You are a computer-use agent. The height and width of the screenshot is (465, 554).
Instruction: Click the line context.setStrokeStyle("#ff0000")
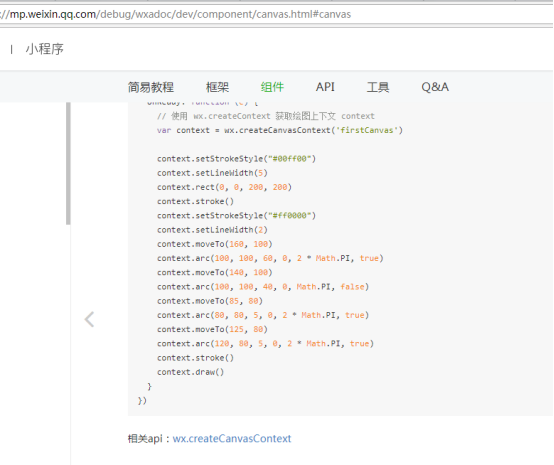click(236, 216)
